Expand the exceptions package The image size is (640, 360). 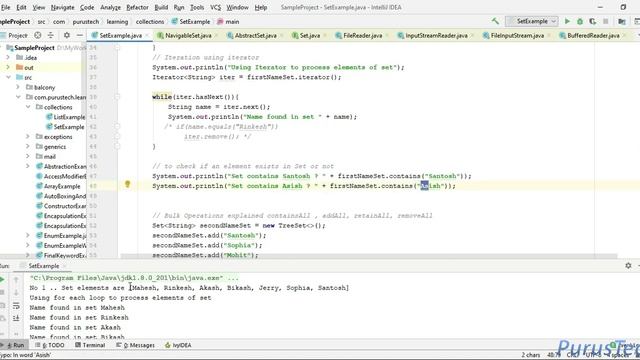(x=28, y=137)
